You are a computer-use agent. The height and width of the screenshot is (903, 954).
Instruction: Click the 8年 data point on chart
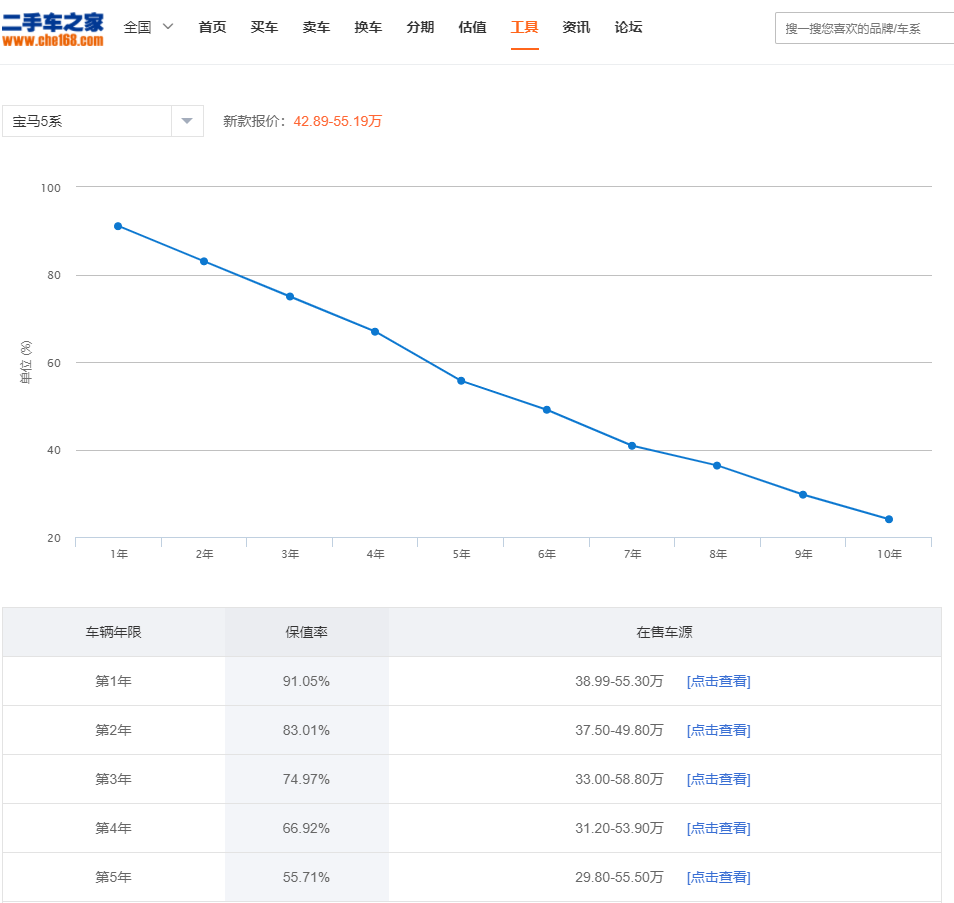(x=717, y=466)
